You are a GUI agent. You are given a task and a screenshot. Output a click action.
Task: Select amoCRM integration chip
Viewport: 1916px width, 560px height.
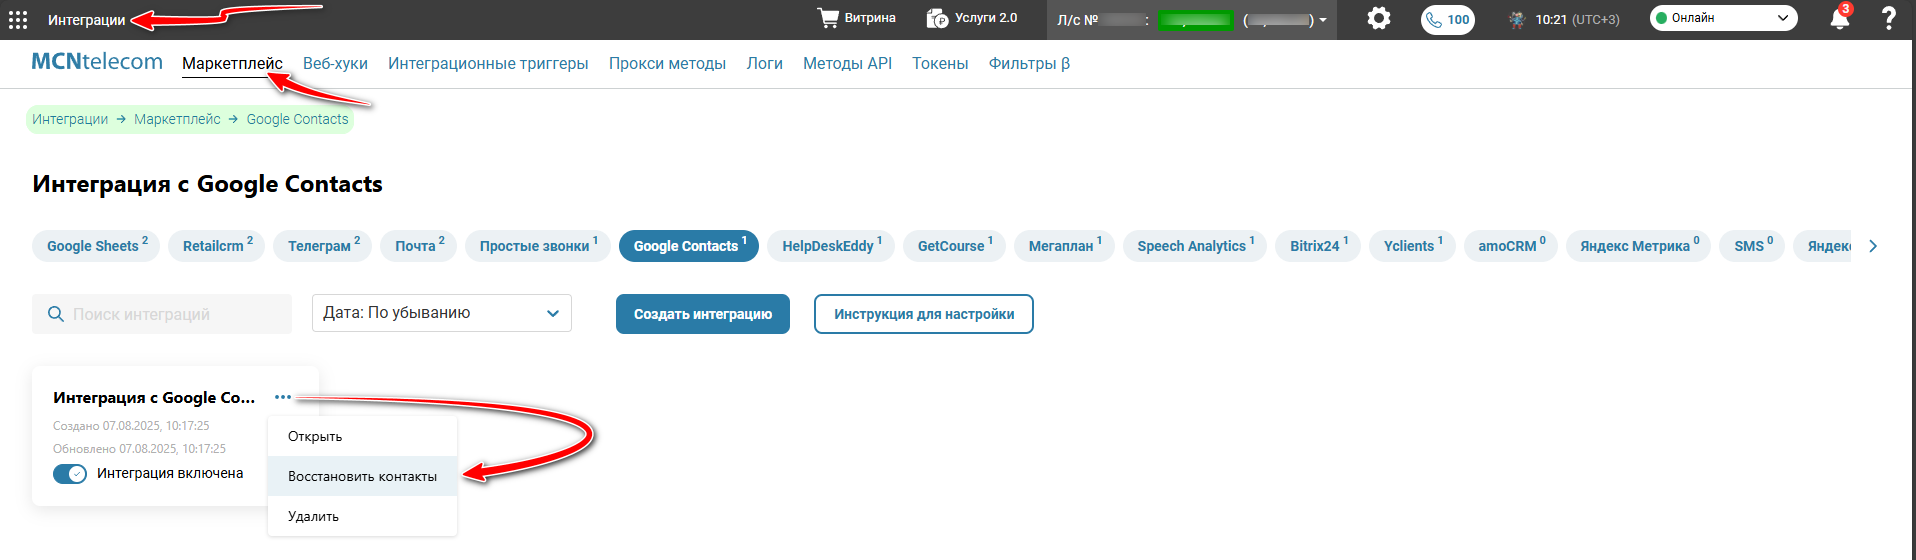pyautogui.click(x=1511, y=246)
